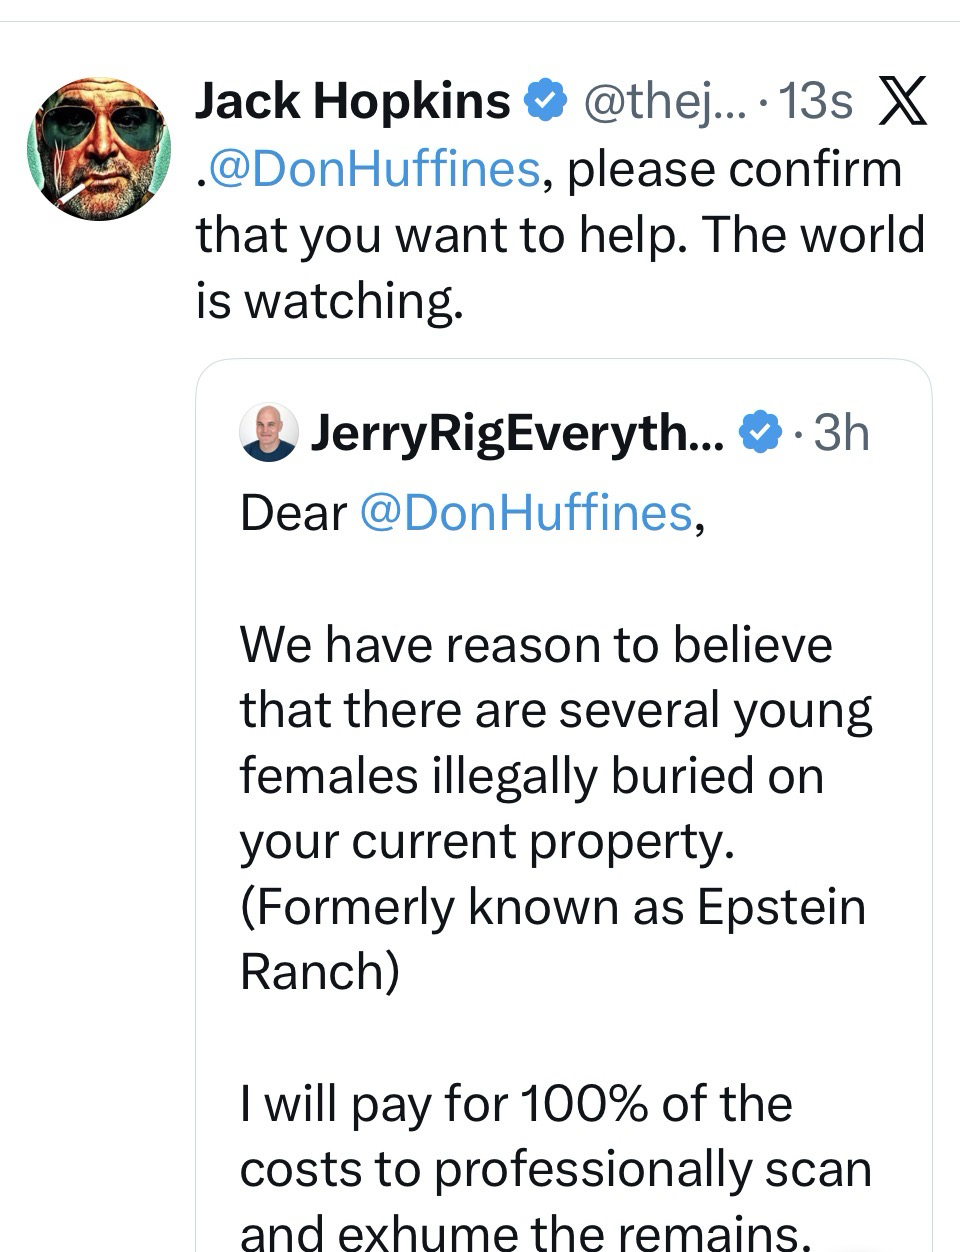960x1252 pixels.
Task: Open Jack Hopkins' profile avatar
Action: 98,147
